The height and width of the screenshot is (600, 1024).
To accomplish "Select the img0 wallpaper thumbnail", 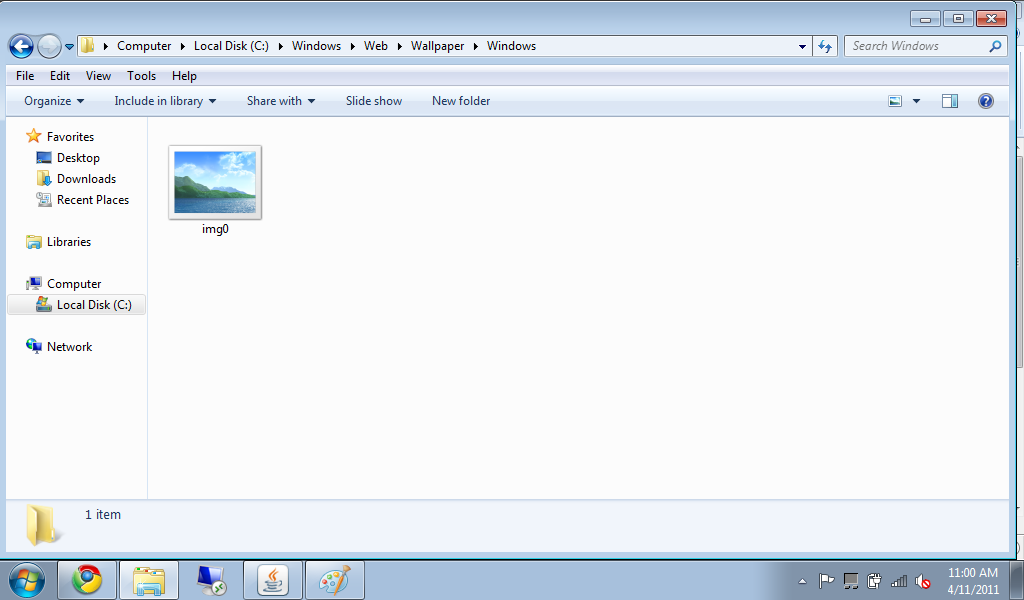I will coord(215,182).
